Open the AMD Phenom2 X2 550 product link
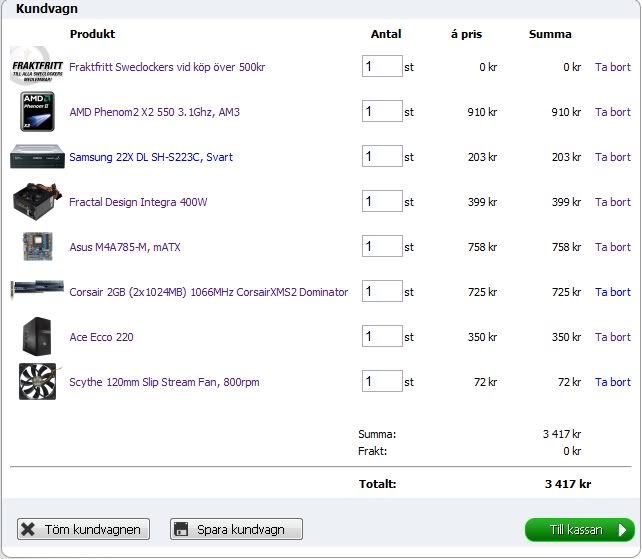Screen dimensions: 642x559 [x=154, y=112]
